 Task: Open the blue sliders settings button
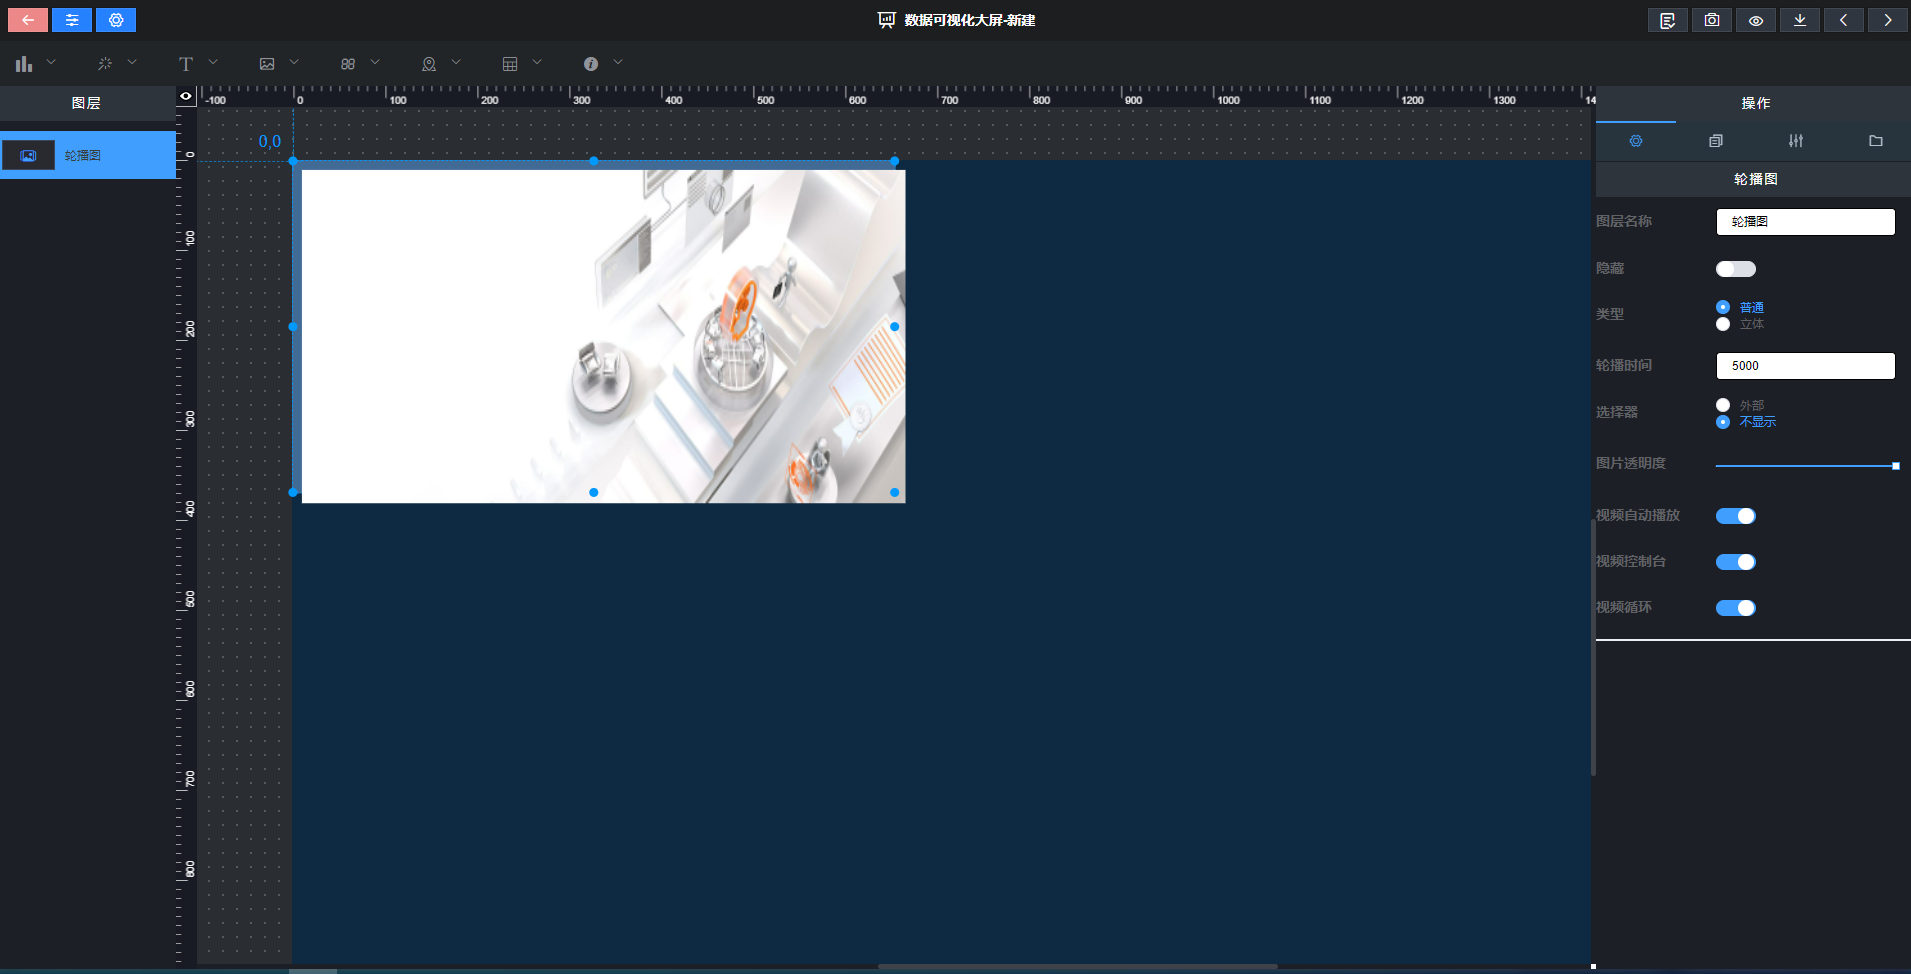click(72, 20)
